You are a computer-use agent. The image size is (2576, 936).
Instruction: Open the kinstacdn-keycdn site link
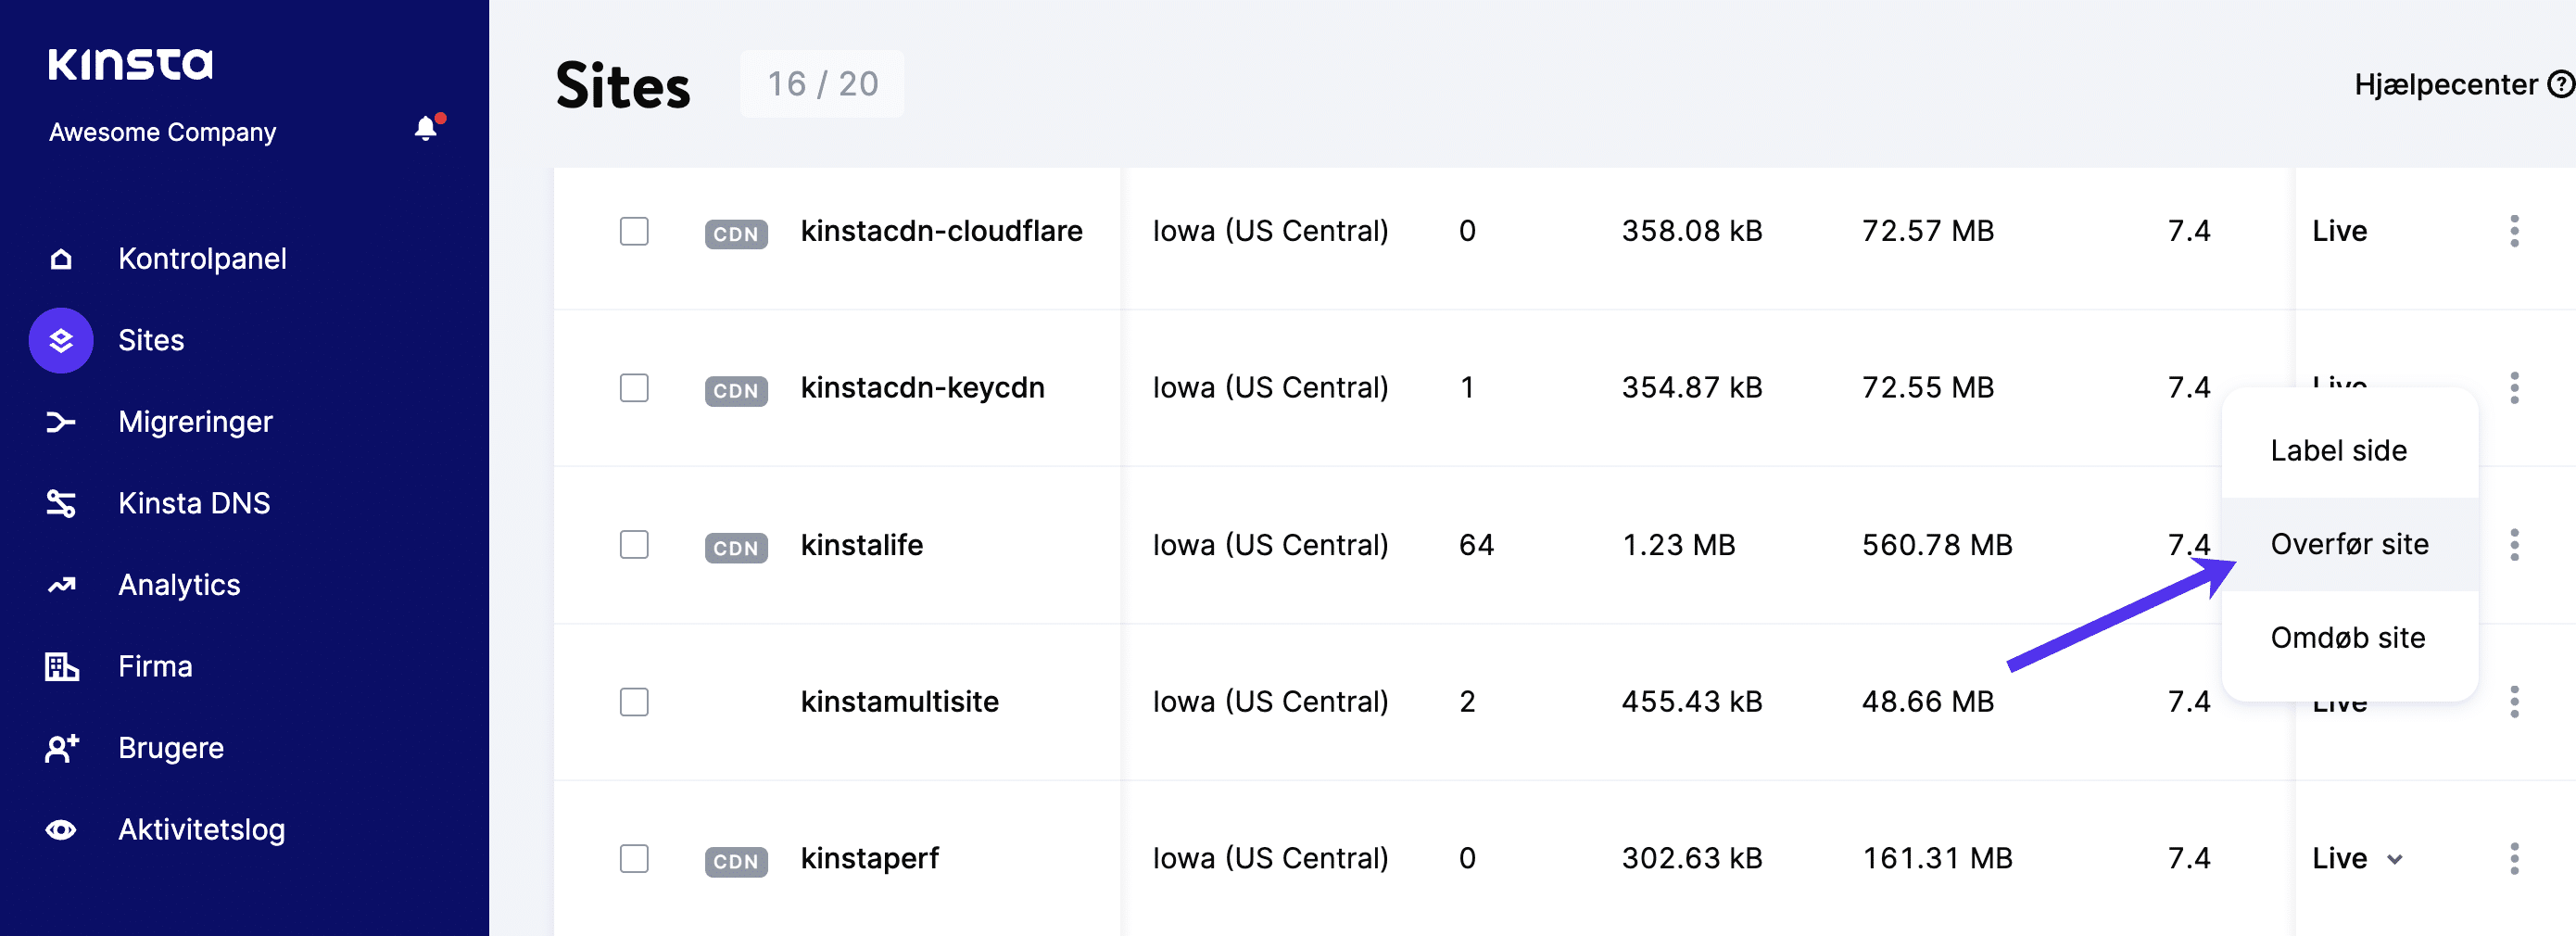coord(922,387)
